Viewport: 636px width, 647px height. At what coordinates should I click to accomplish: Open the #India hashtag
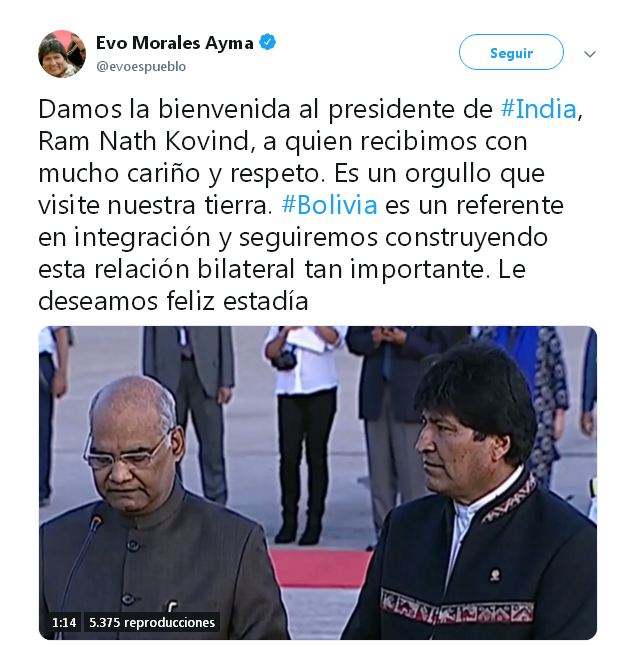coord(539,110)
